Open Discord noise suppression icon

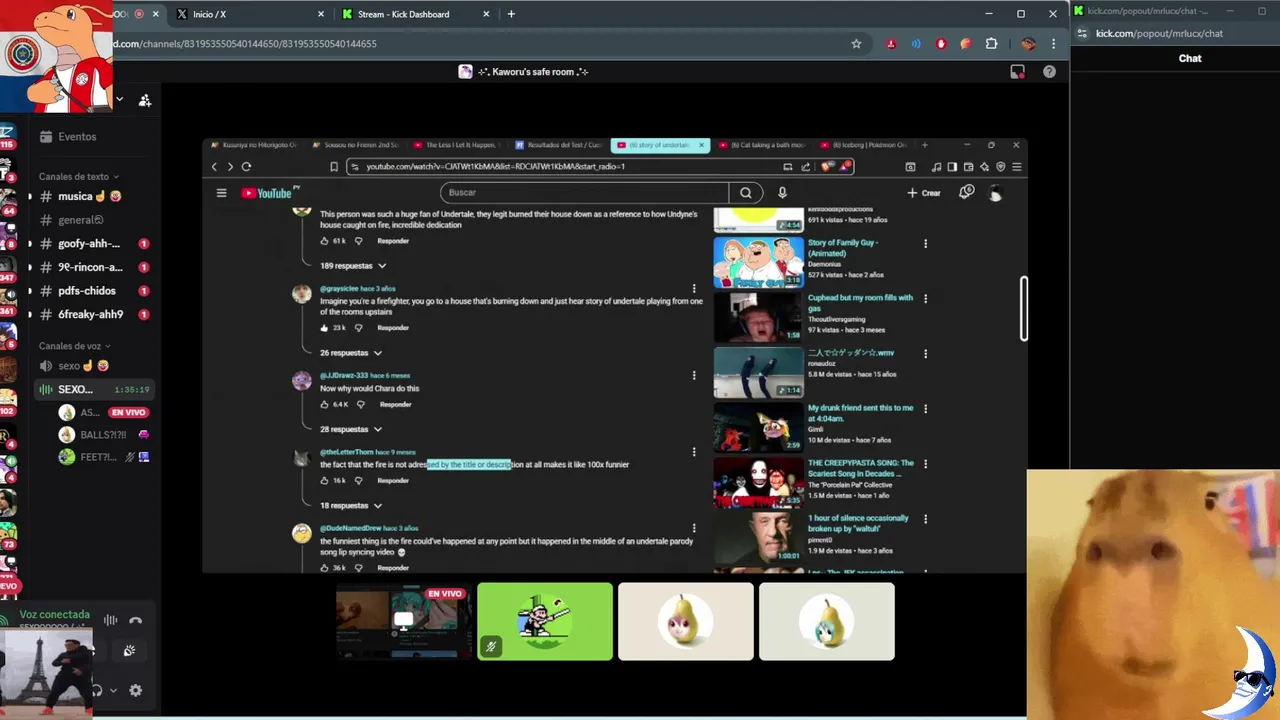111,620
